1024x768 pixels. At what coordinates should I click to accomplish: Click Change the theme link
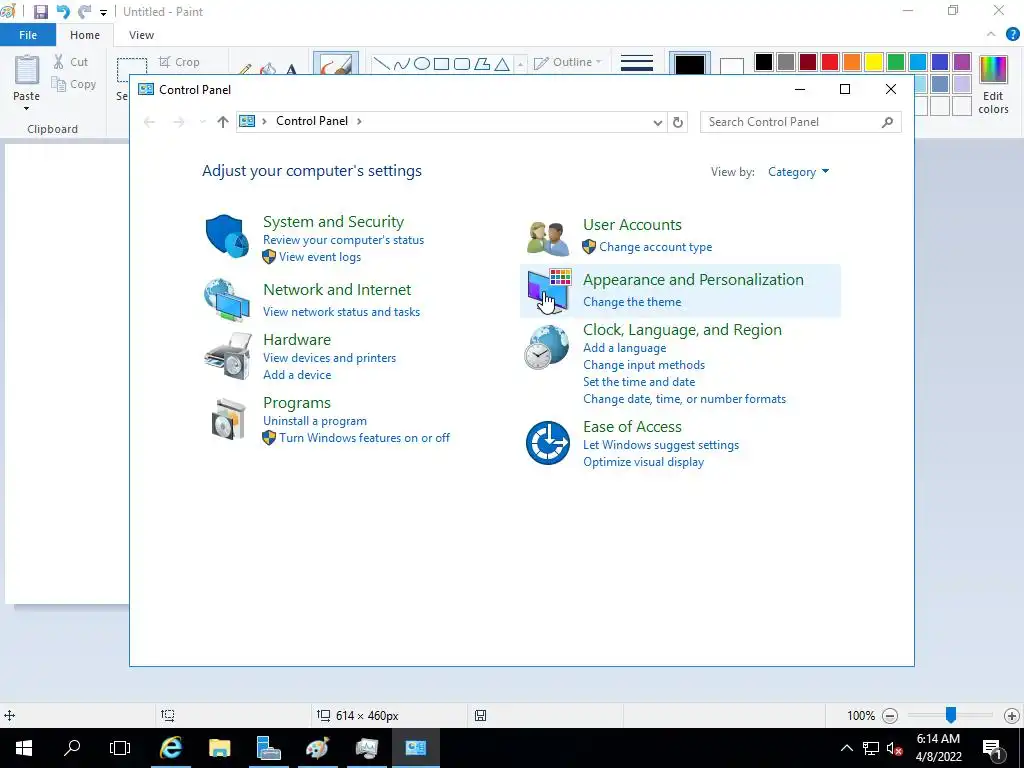[632, 302]
